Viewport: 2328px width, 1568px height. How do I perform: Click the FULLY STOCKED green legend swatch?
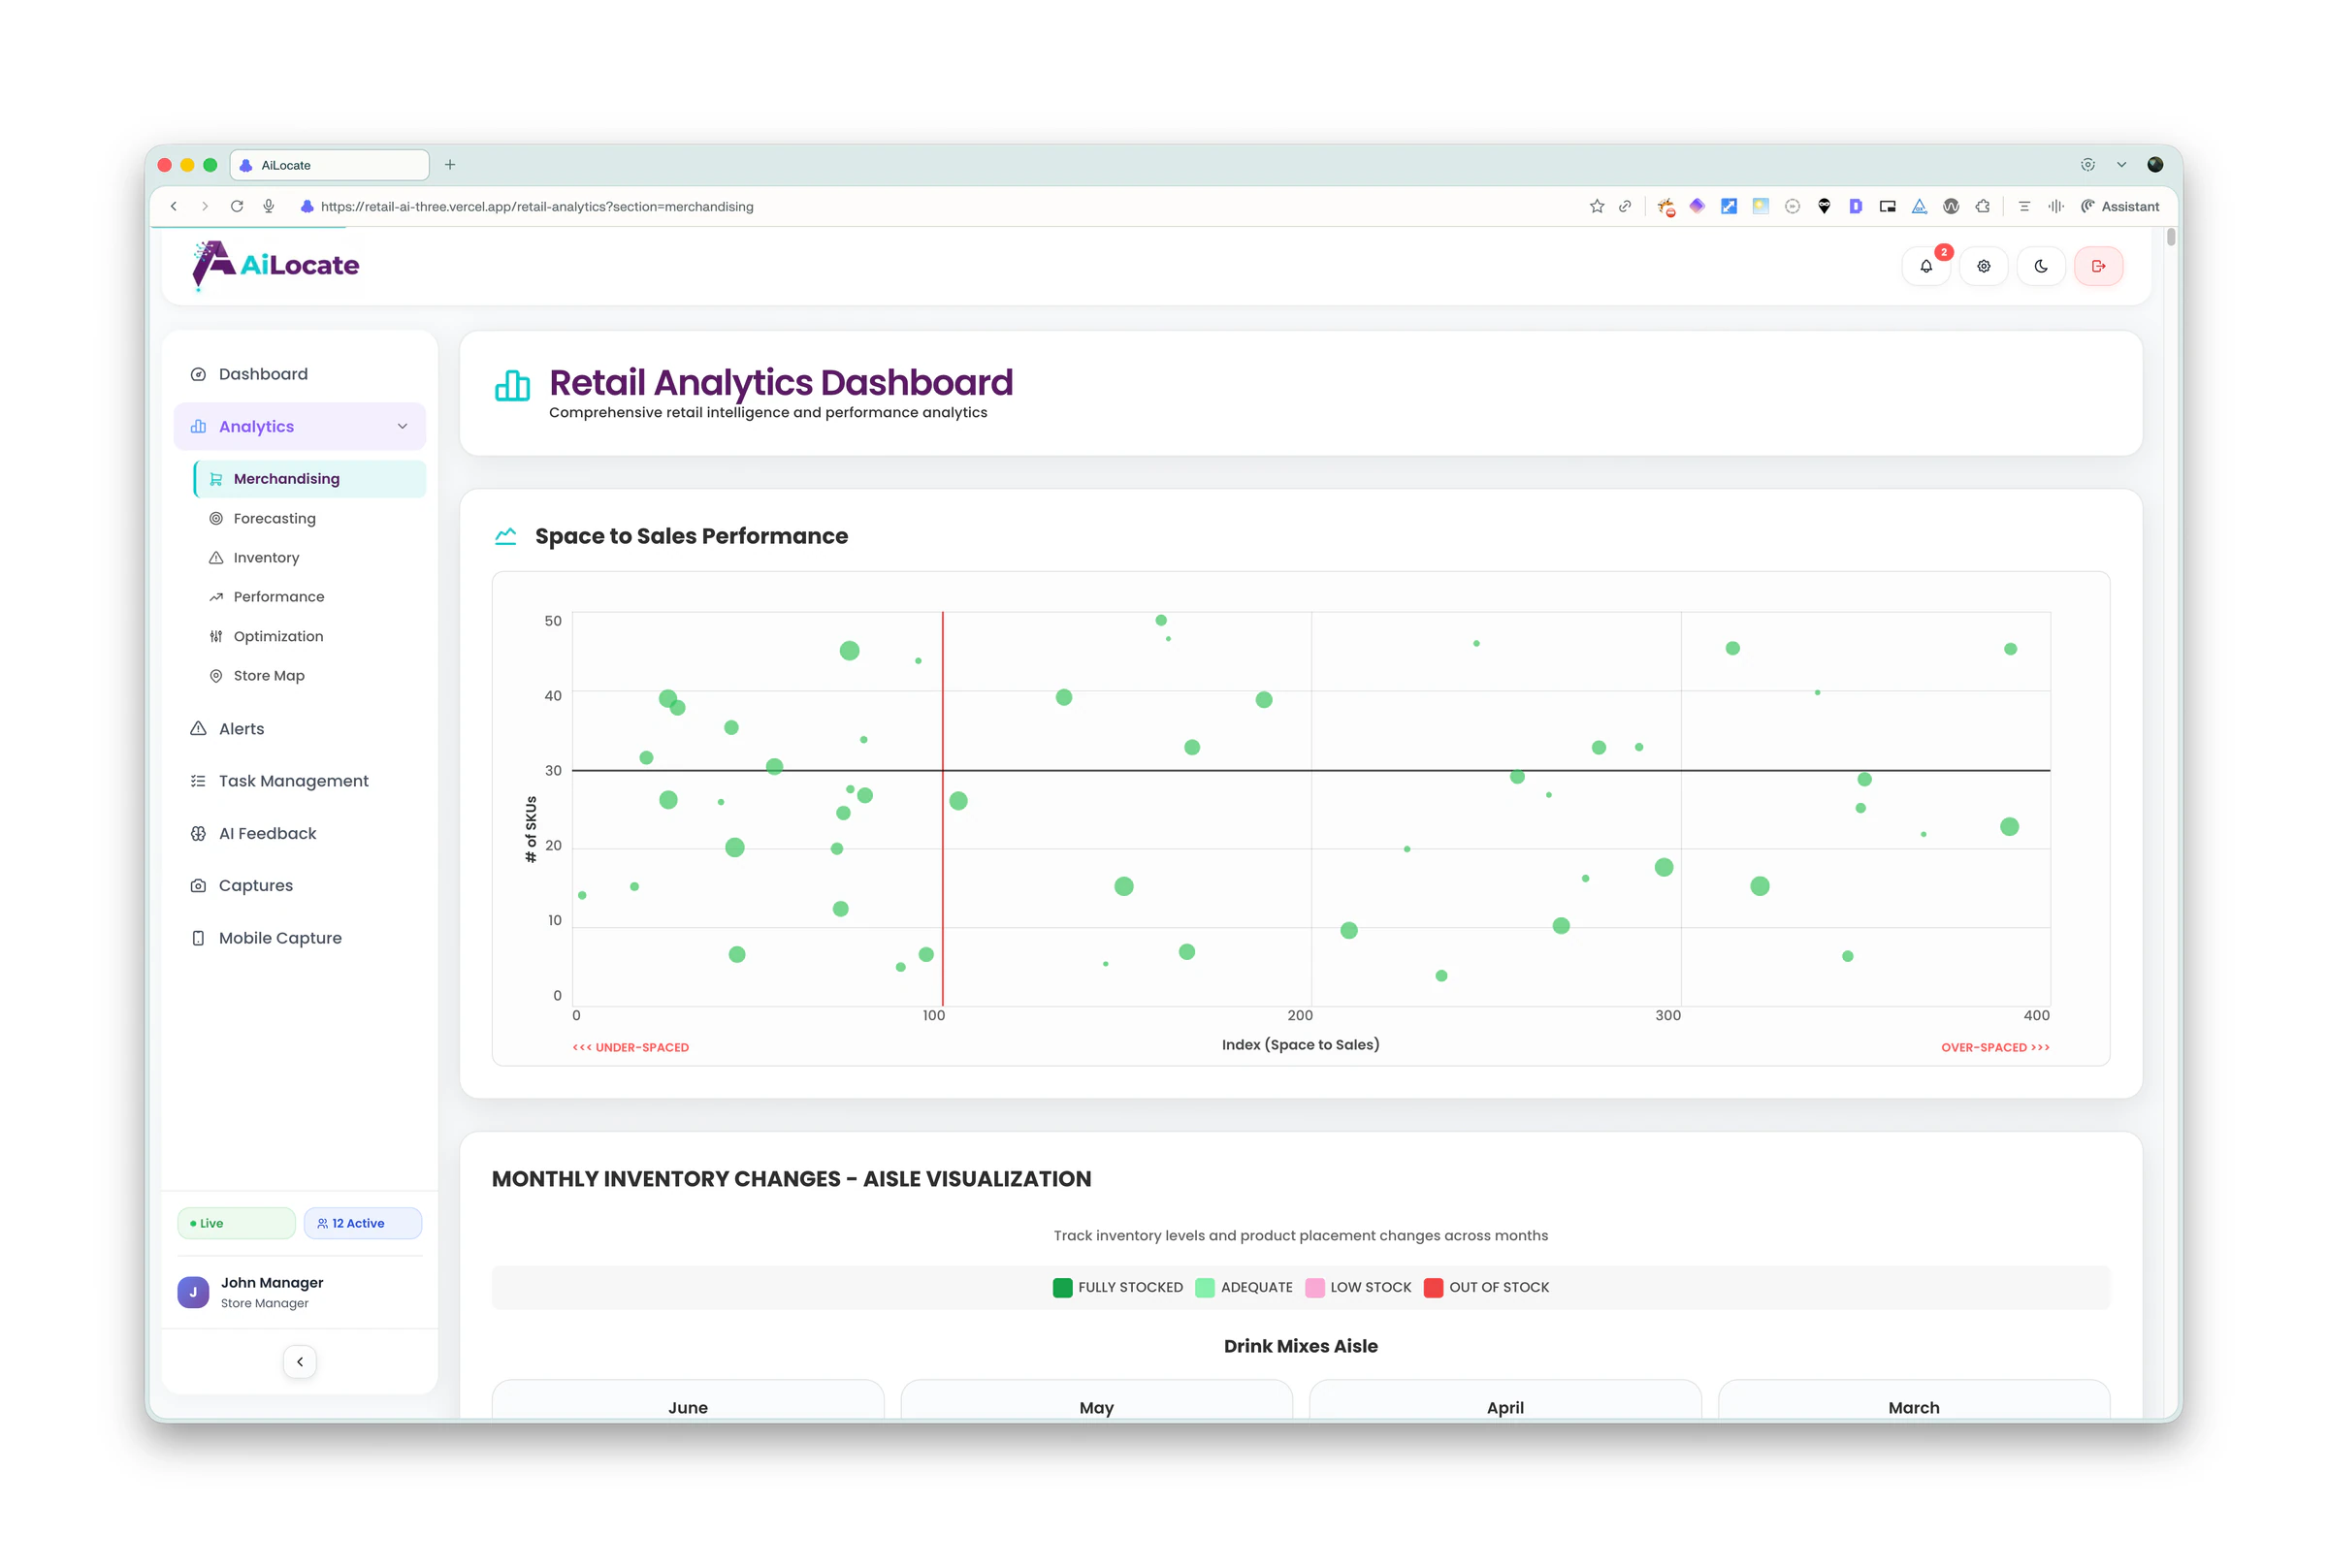1062,1287
